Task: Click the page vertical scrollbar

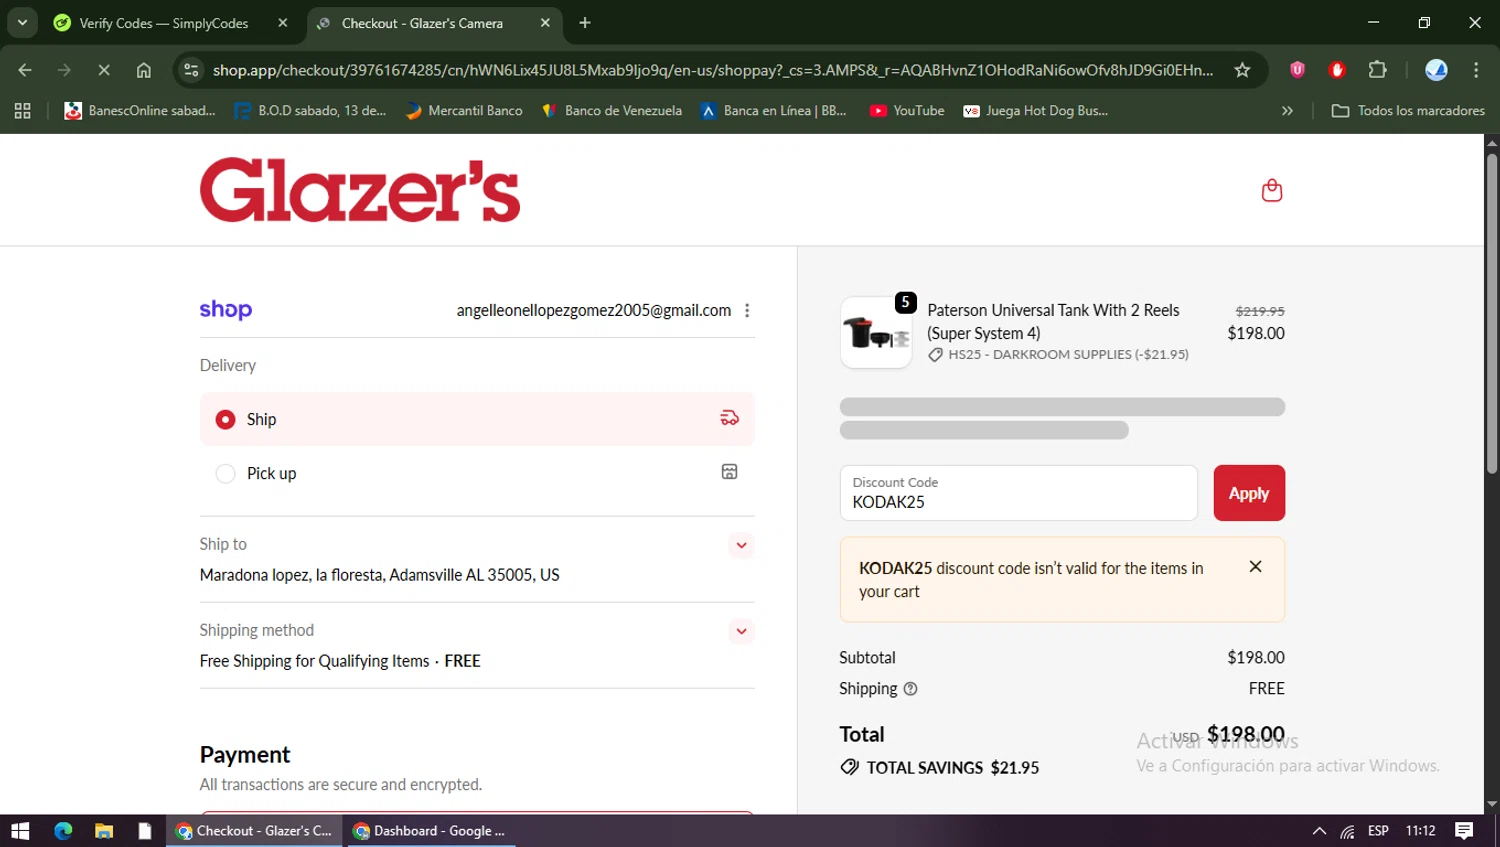Action: [1492, 312]
